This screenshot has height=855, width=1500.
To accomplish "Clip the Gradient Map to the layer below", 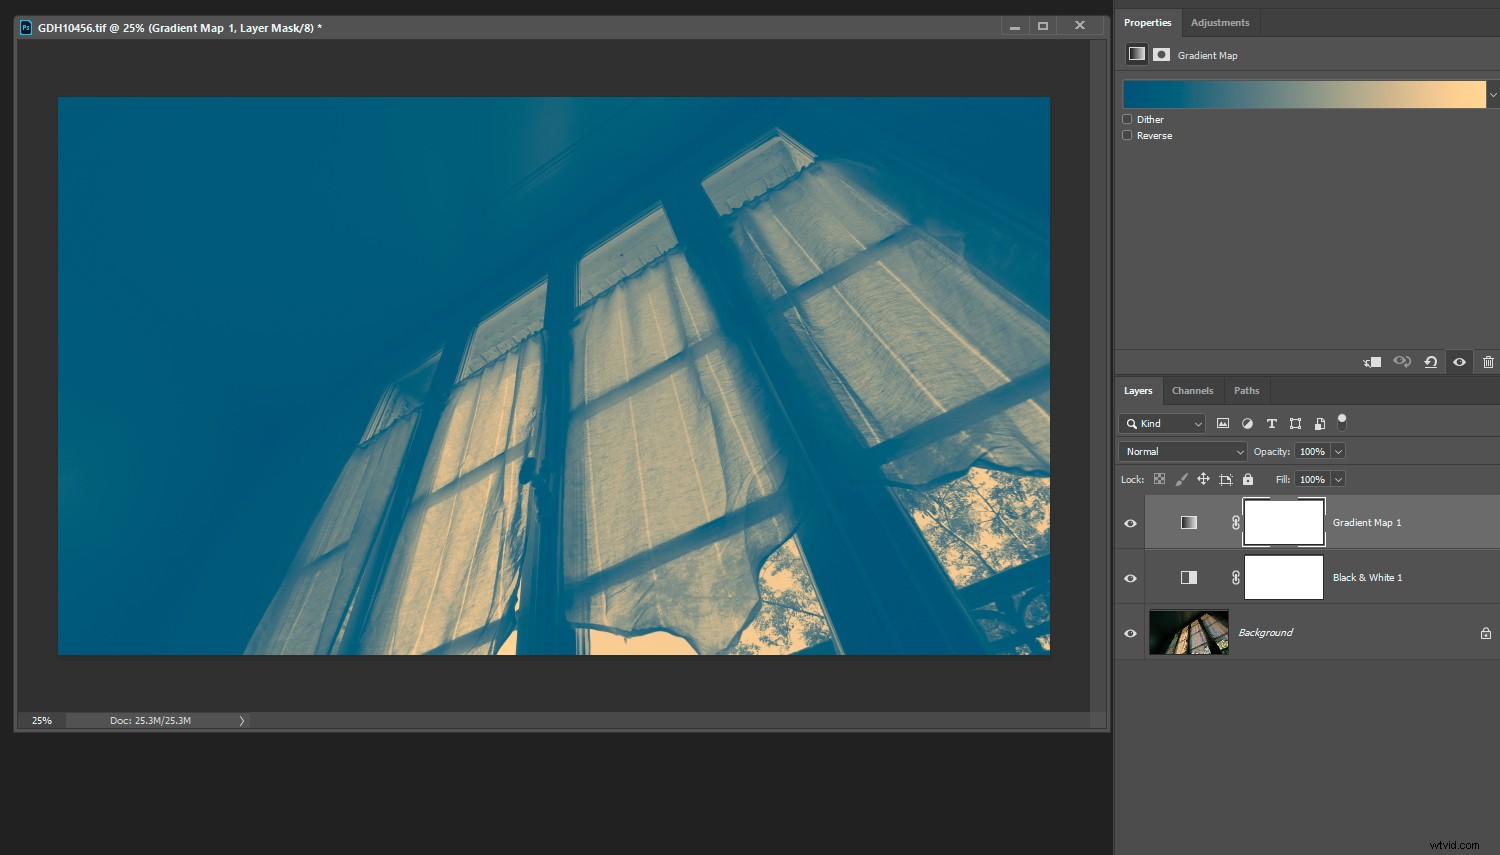I will (x=1371, y=362).
